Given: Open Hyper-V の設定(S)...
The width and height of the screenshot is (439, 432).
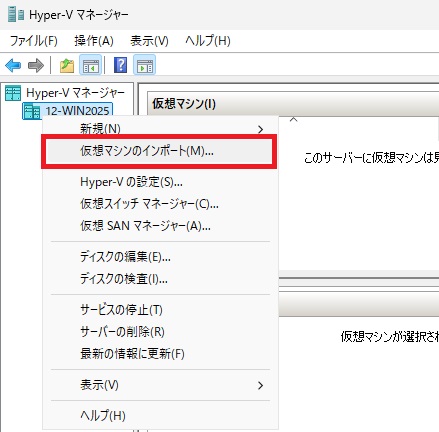Looking at the screenshot, I should pyautogui.click(x=160, y=182).
